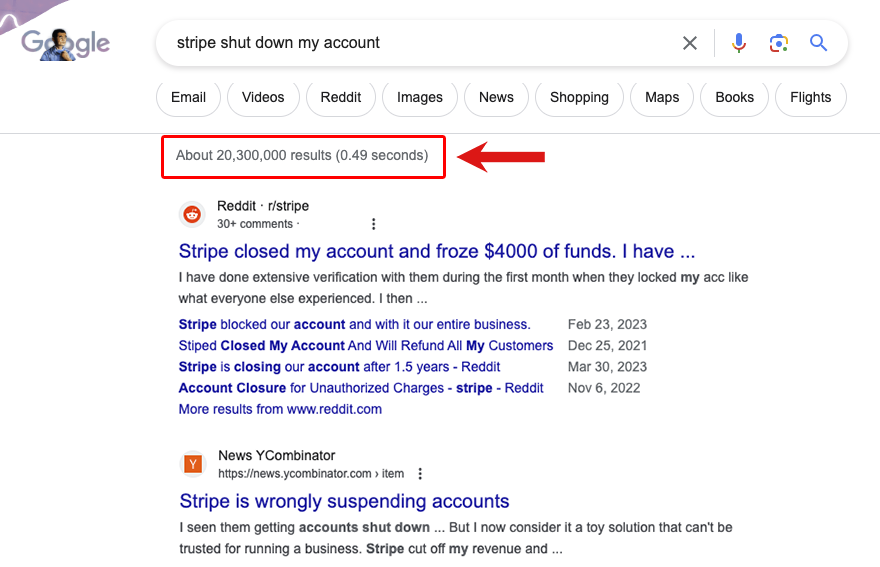
Task: Click the 'Mar 30, 2023' date
Action: pyautogui.click(x=607, y=367)
